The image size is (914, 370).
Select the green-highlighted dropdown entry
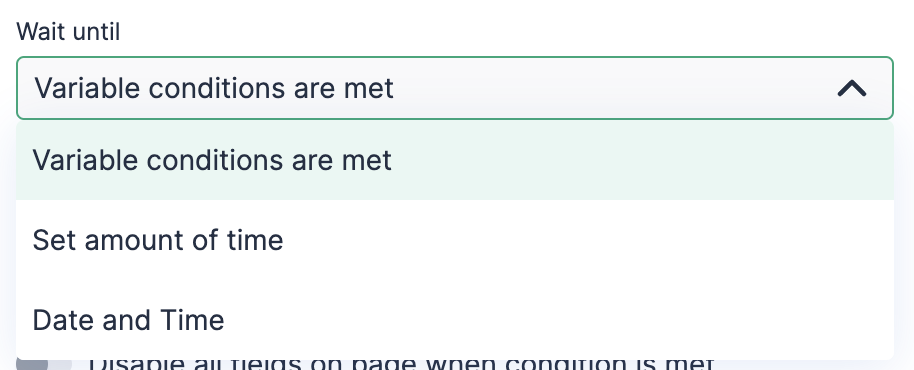click(455, 160)
